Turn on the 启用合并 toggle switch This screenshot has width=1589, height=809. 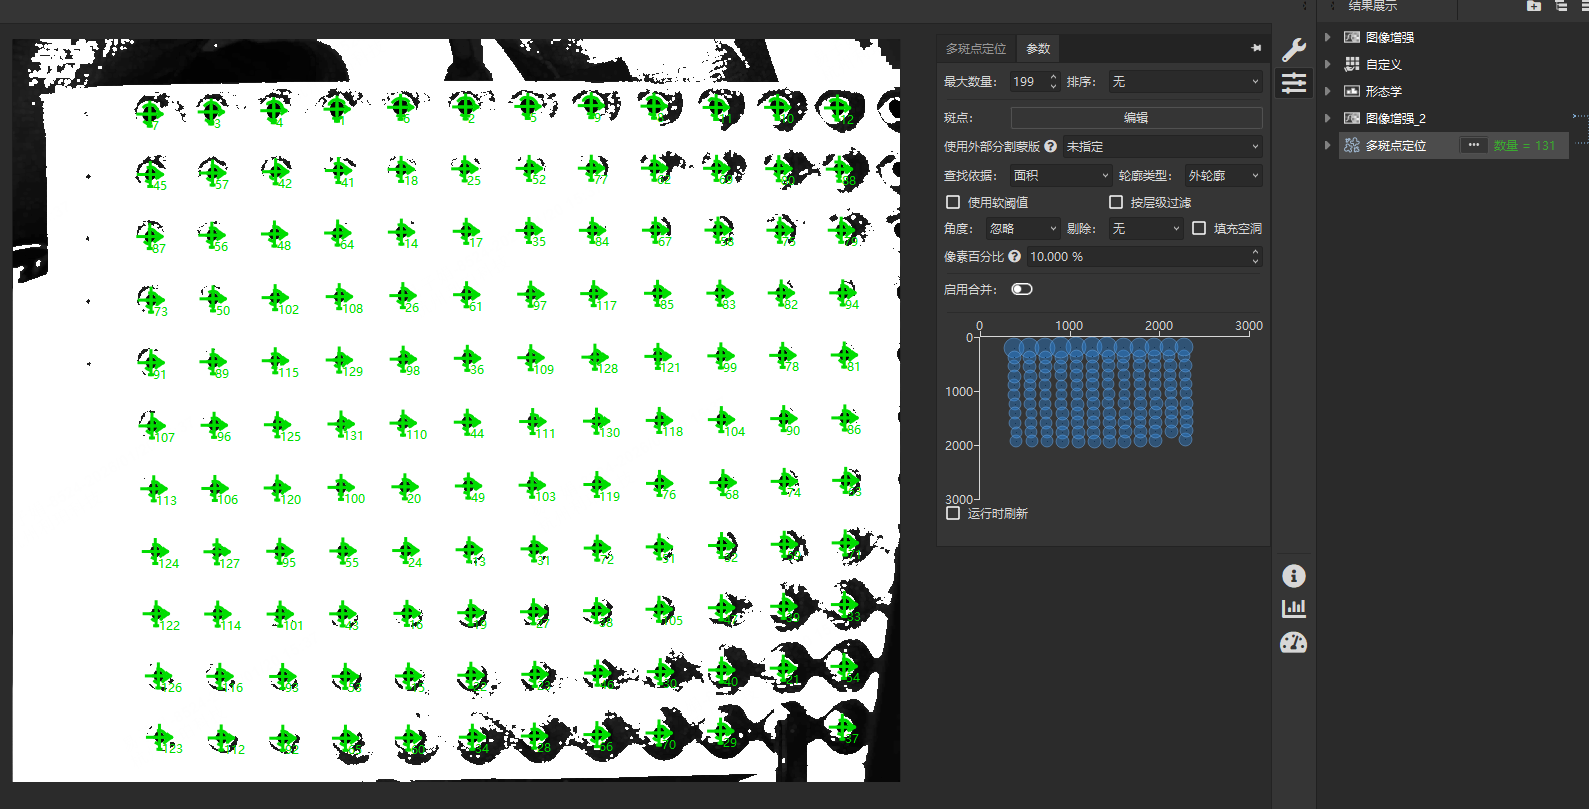[x=1022, y=290]
